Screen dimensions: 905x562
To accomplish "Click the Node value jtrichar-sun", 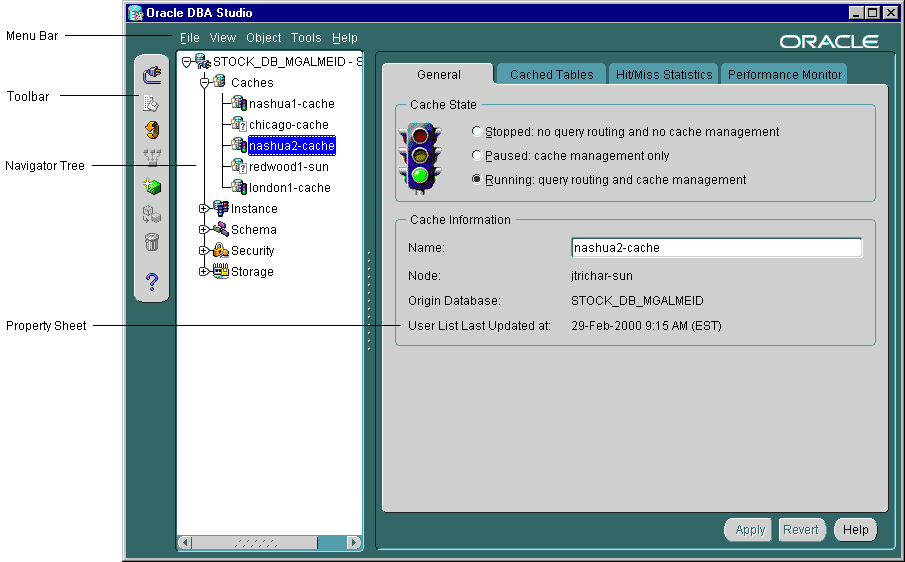I will pyautogui.click(x=601, y=276).
